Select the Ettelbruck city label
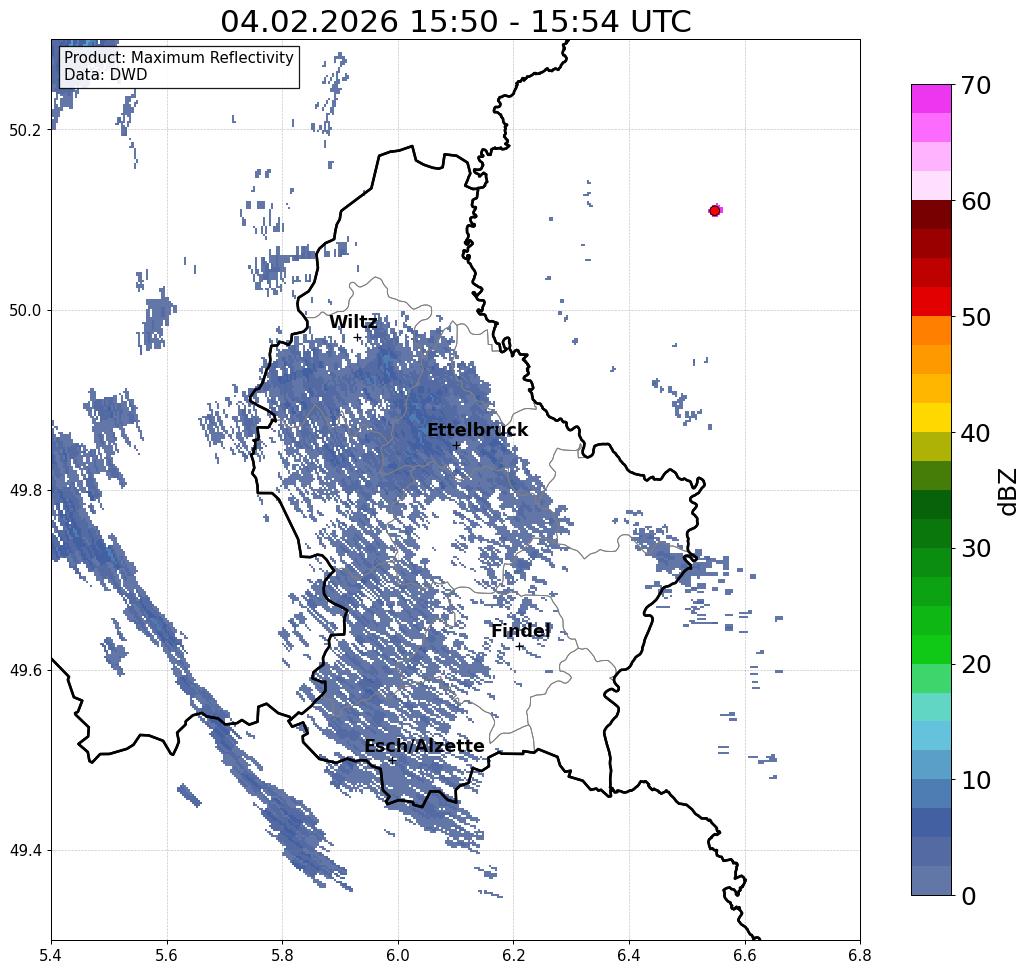1029x973 pixels. click(x=478, y=430)
